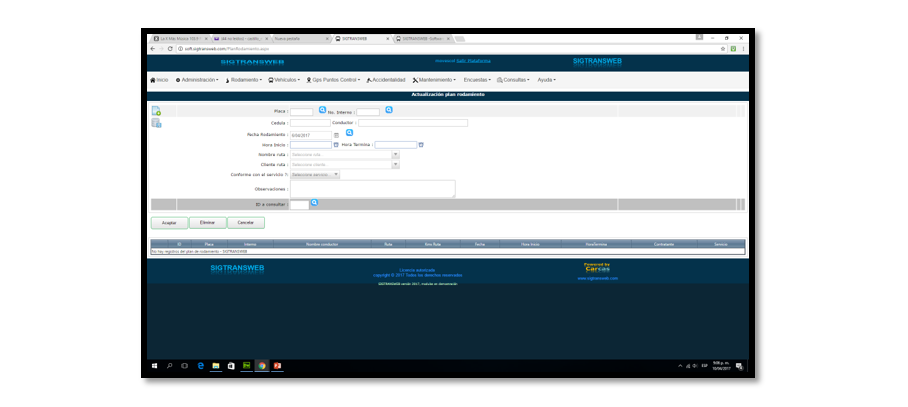Click the Kms Ruta column header

(x=433, y=244)
